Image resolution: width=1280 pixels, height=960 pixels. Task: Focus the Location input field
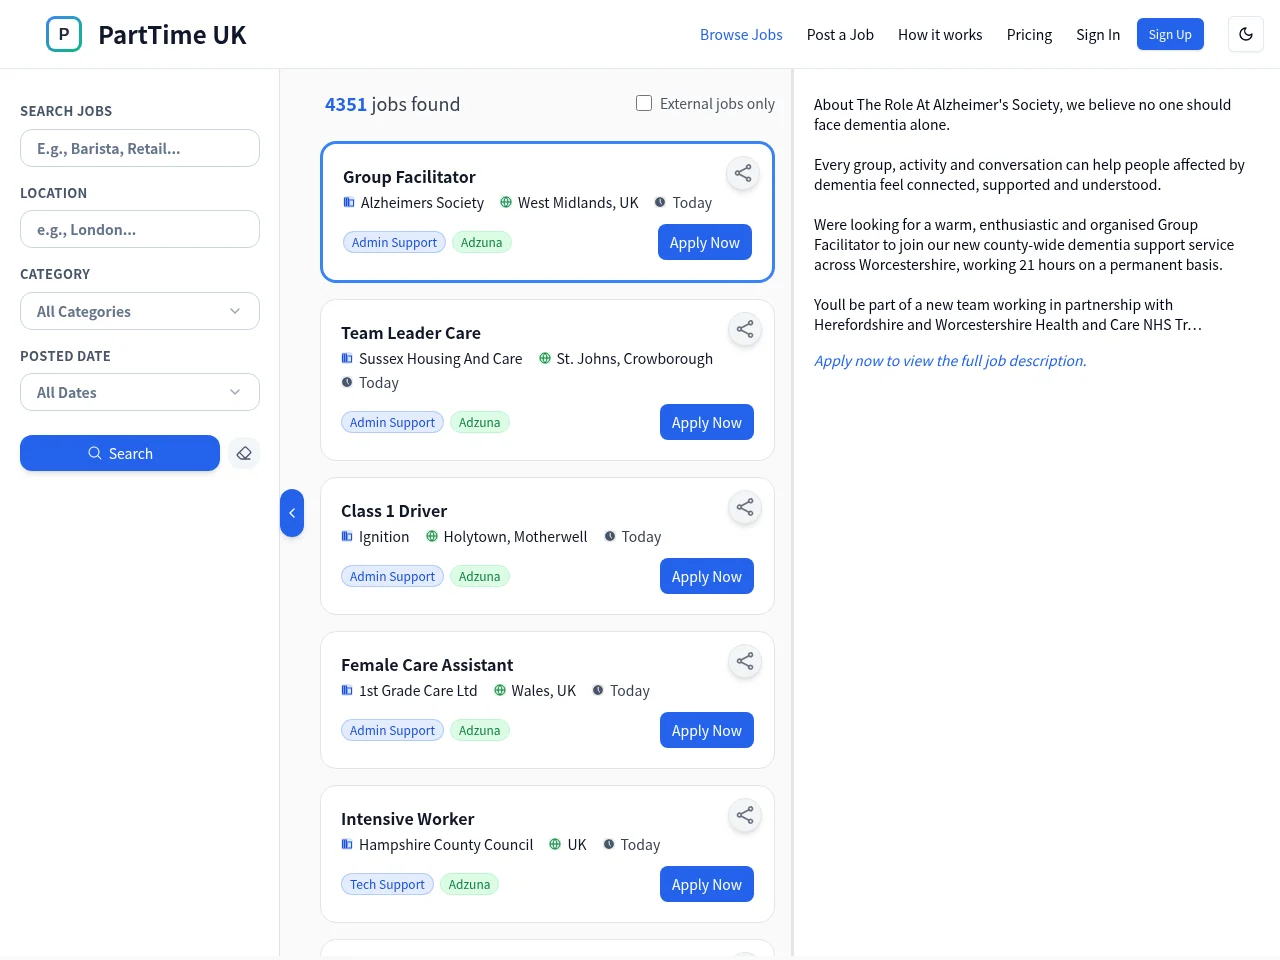140,229
